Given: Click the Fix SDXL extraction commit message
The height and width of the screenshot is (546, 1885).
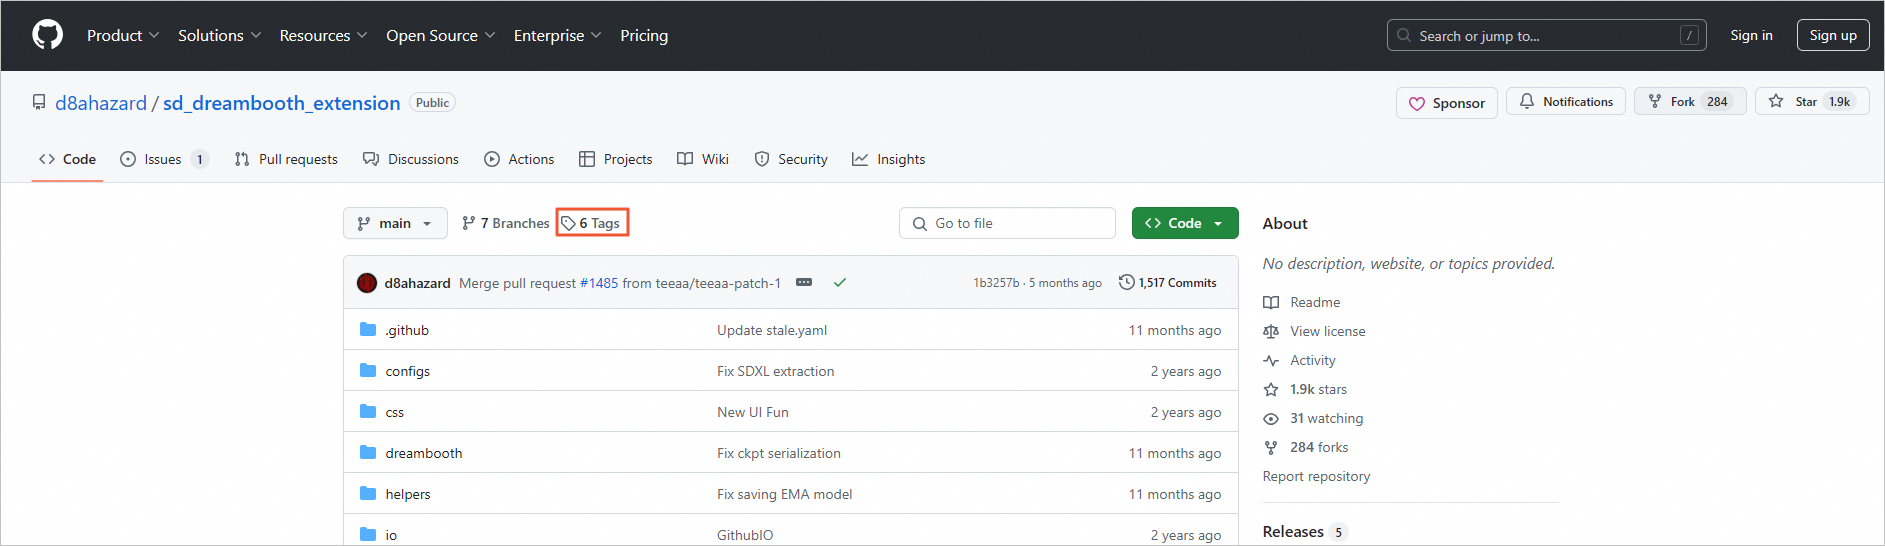Looking at the screenshot, I should pyautogui.click(x=775, y=371).
